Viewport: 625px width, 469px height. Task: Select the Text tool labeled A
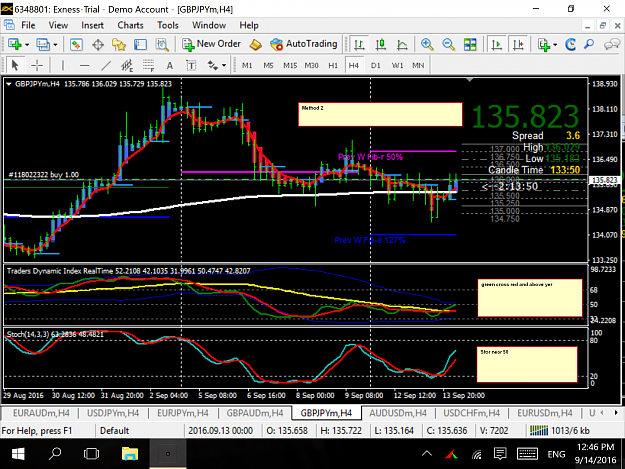click(x=170, y=65)
